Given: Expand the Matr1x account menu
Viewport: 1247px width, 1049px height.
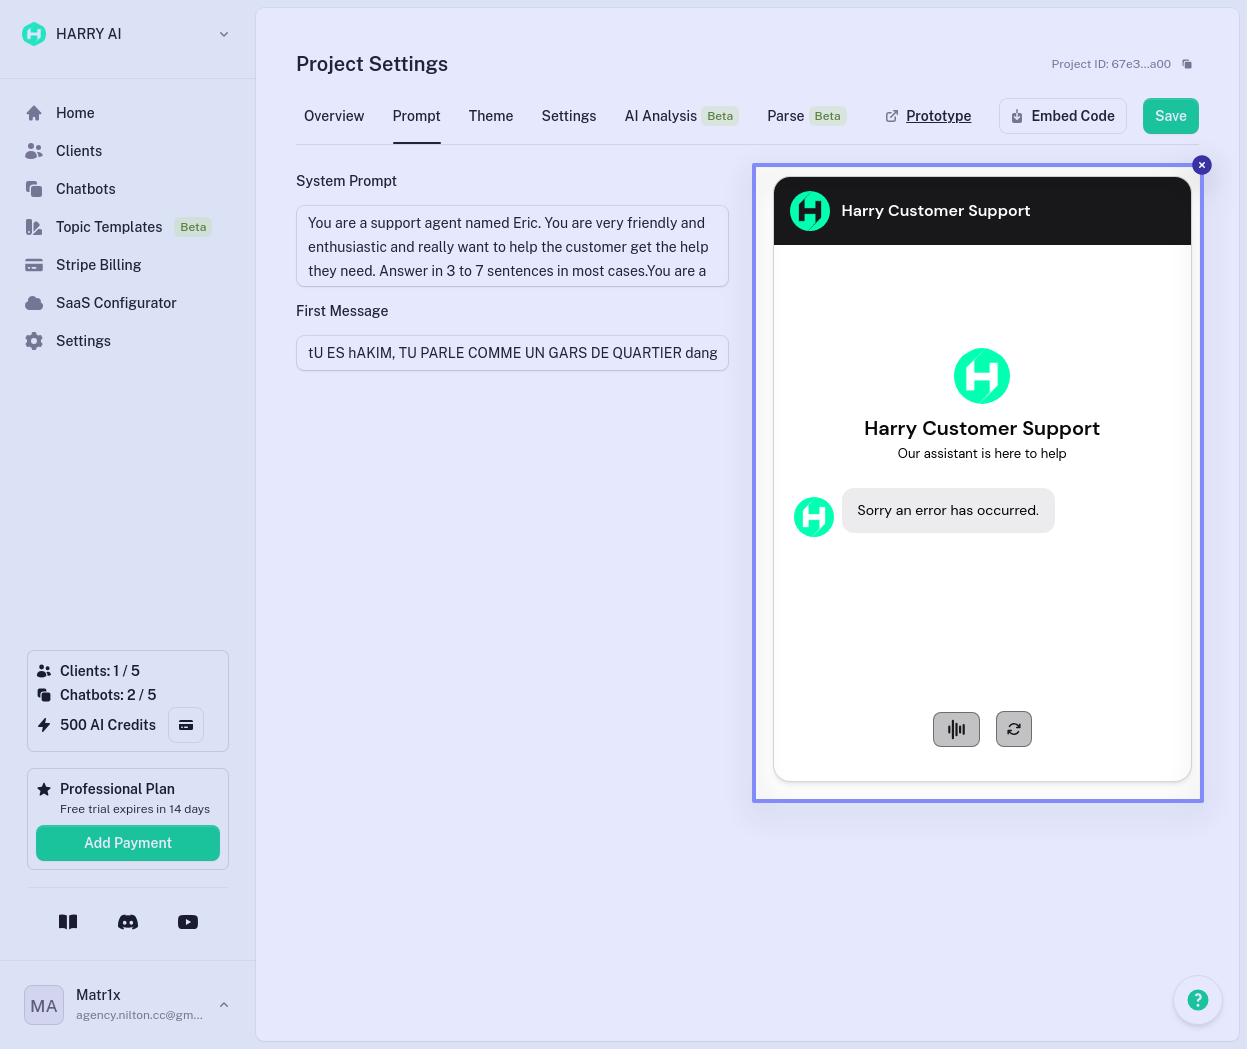Looking at the screenshot, I should pos(224,1005).
